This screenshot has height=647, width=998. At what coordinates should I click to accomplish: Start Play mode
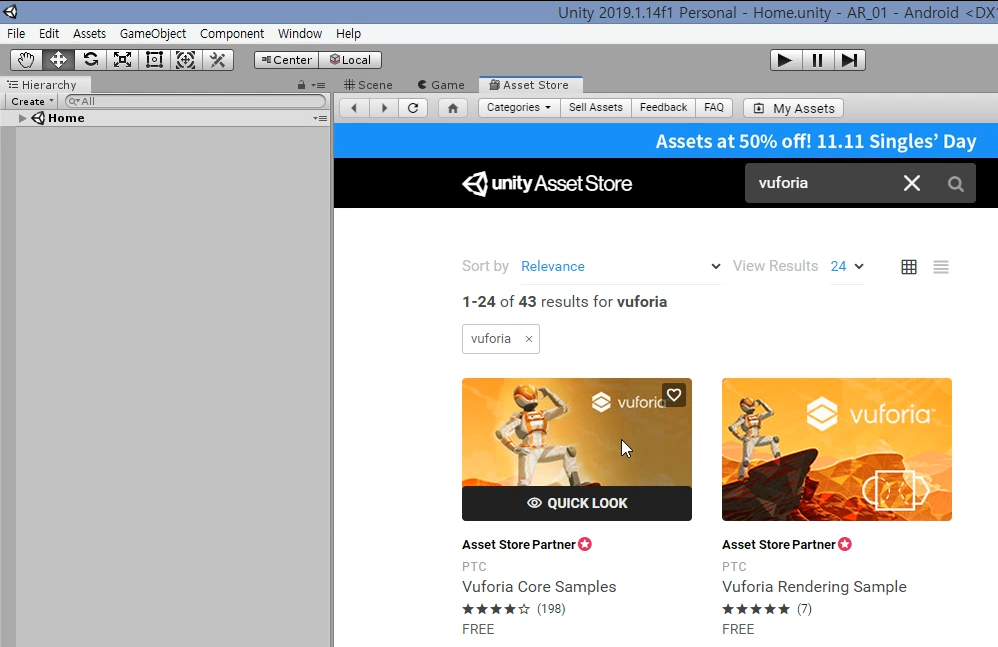[785, 60]
